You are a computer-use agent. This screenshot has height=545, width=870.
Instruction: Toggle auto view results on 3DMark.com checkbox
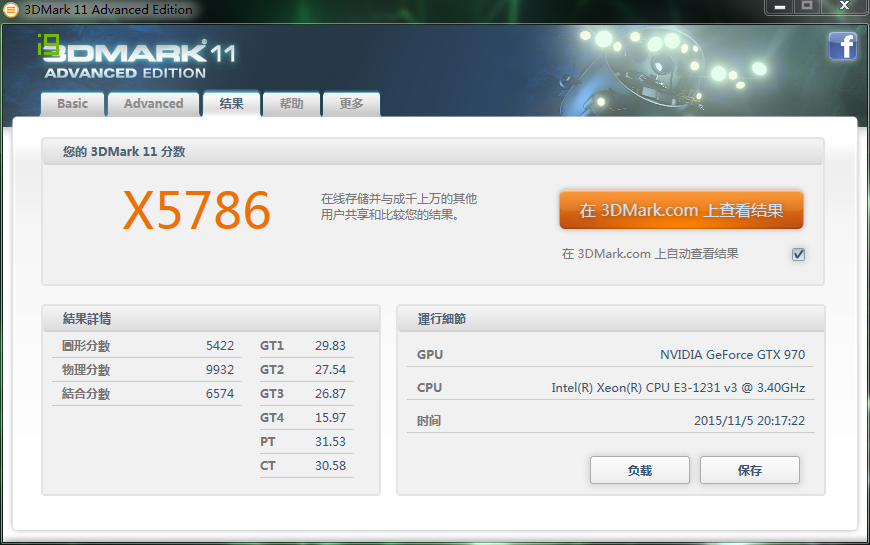(798, 254)
